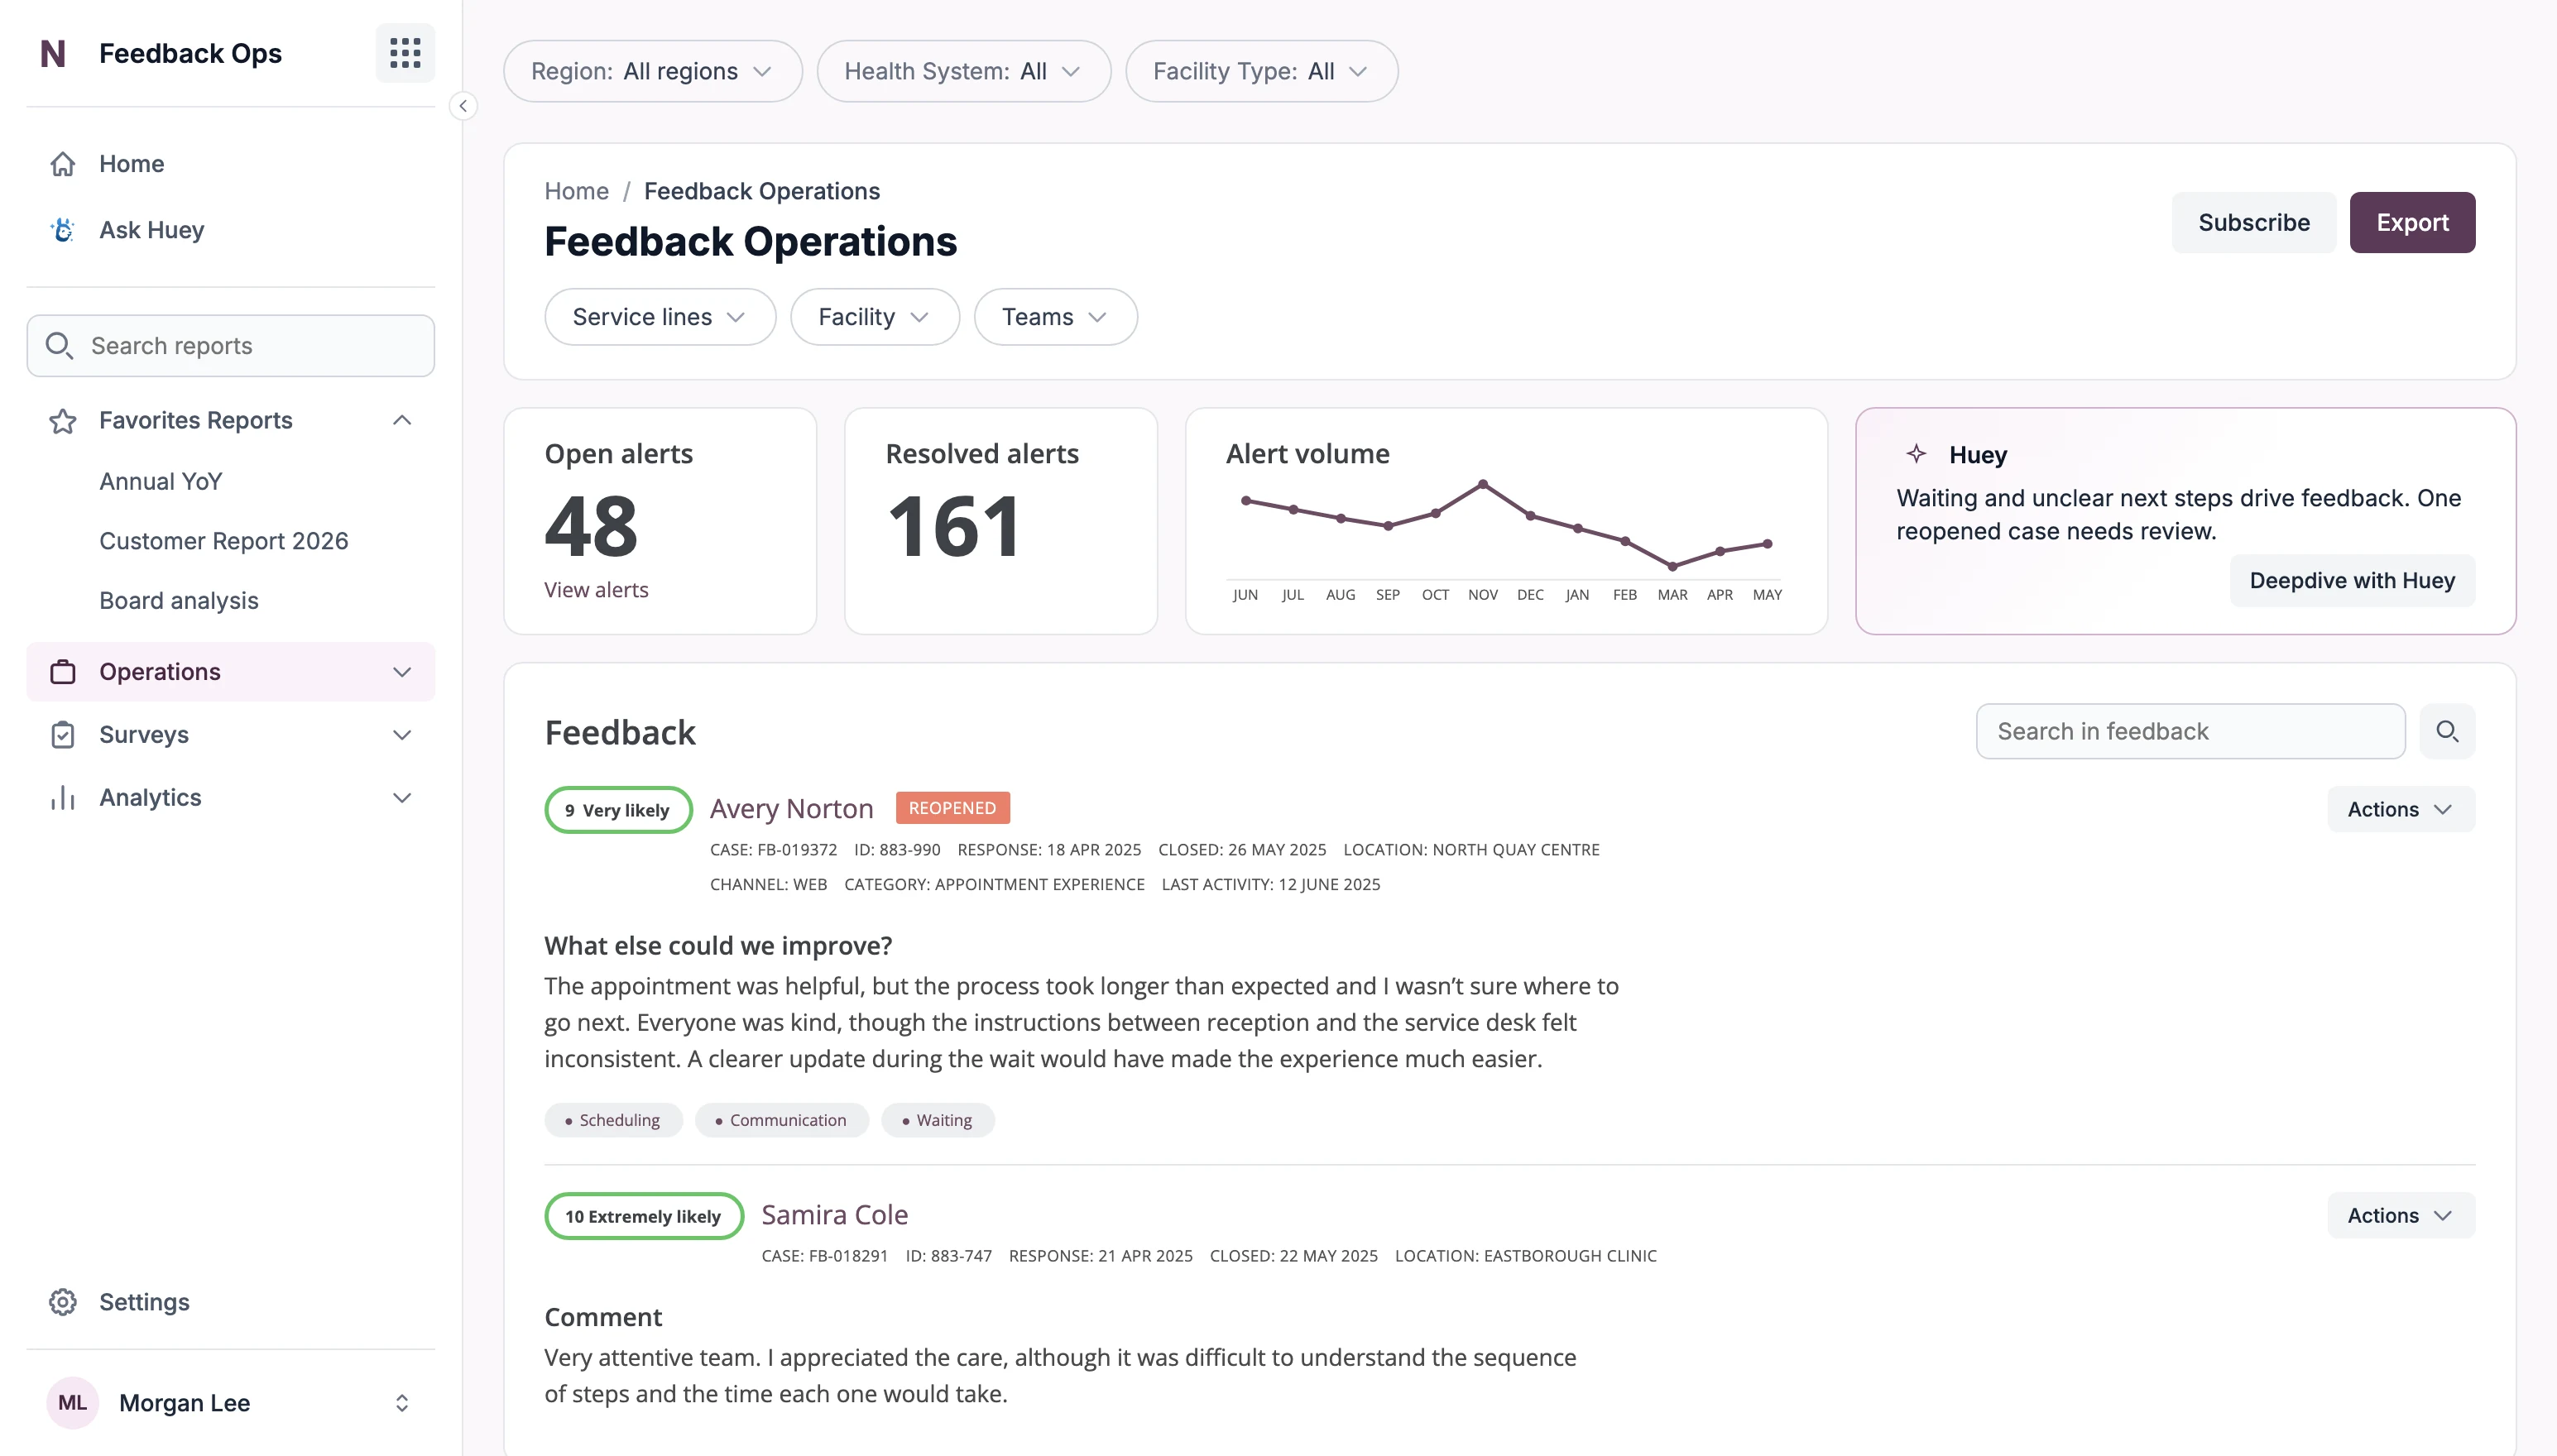
Task: Click the N brand logo
Action: coord(53,53)
